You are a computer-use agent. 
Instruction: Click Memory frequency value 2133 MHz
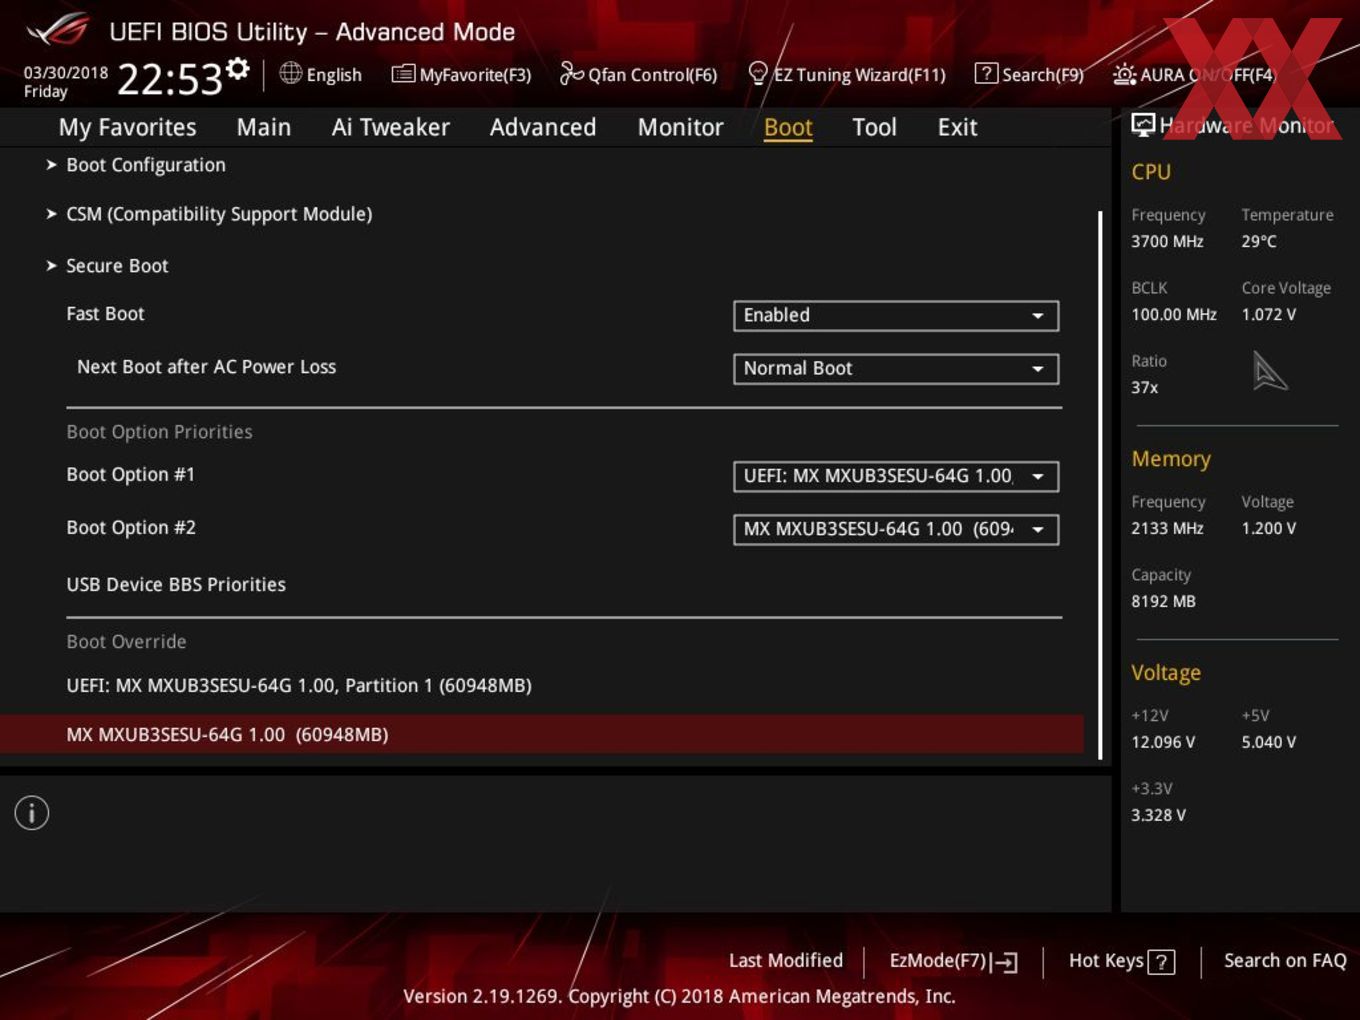pos(1167,528)
